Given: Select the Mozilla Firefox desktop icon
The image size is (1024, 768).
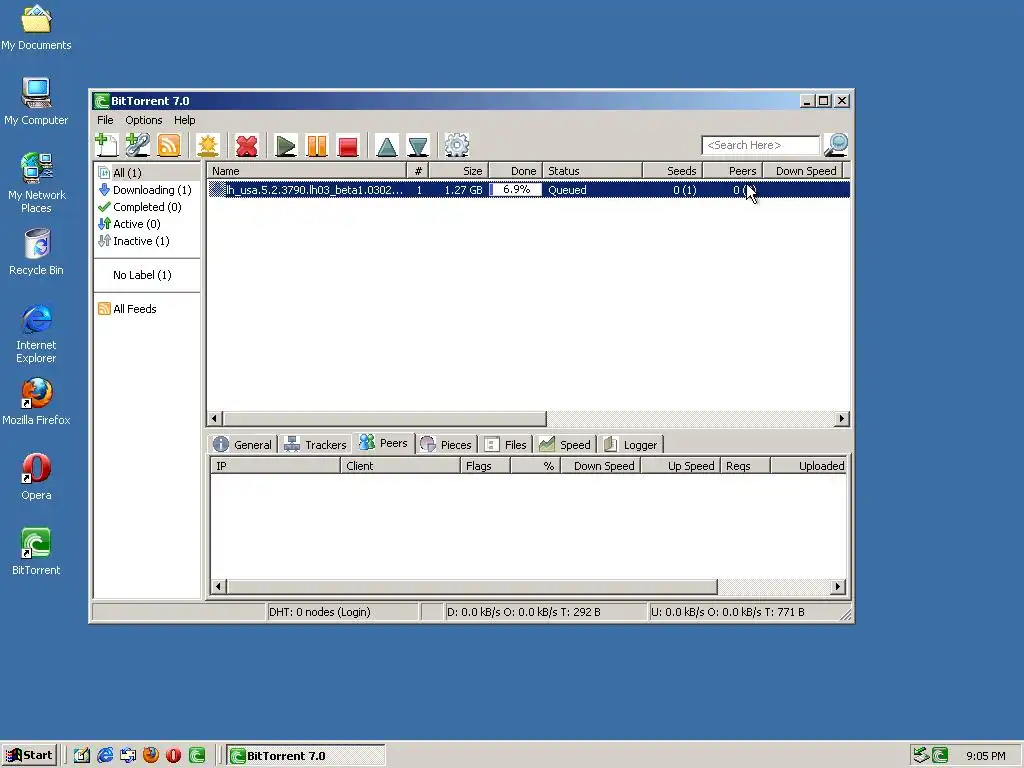Looking at the screenshot, I should point(36,402).
